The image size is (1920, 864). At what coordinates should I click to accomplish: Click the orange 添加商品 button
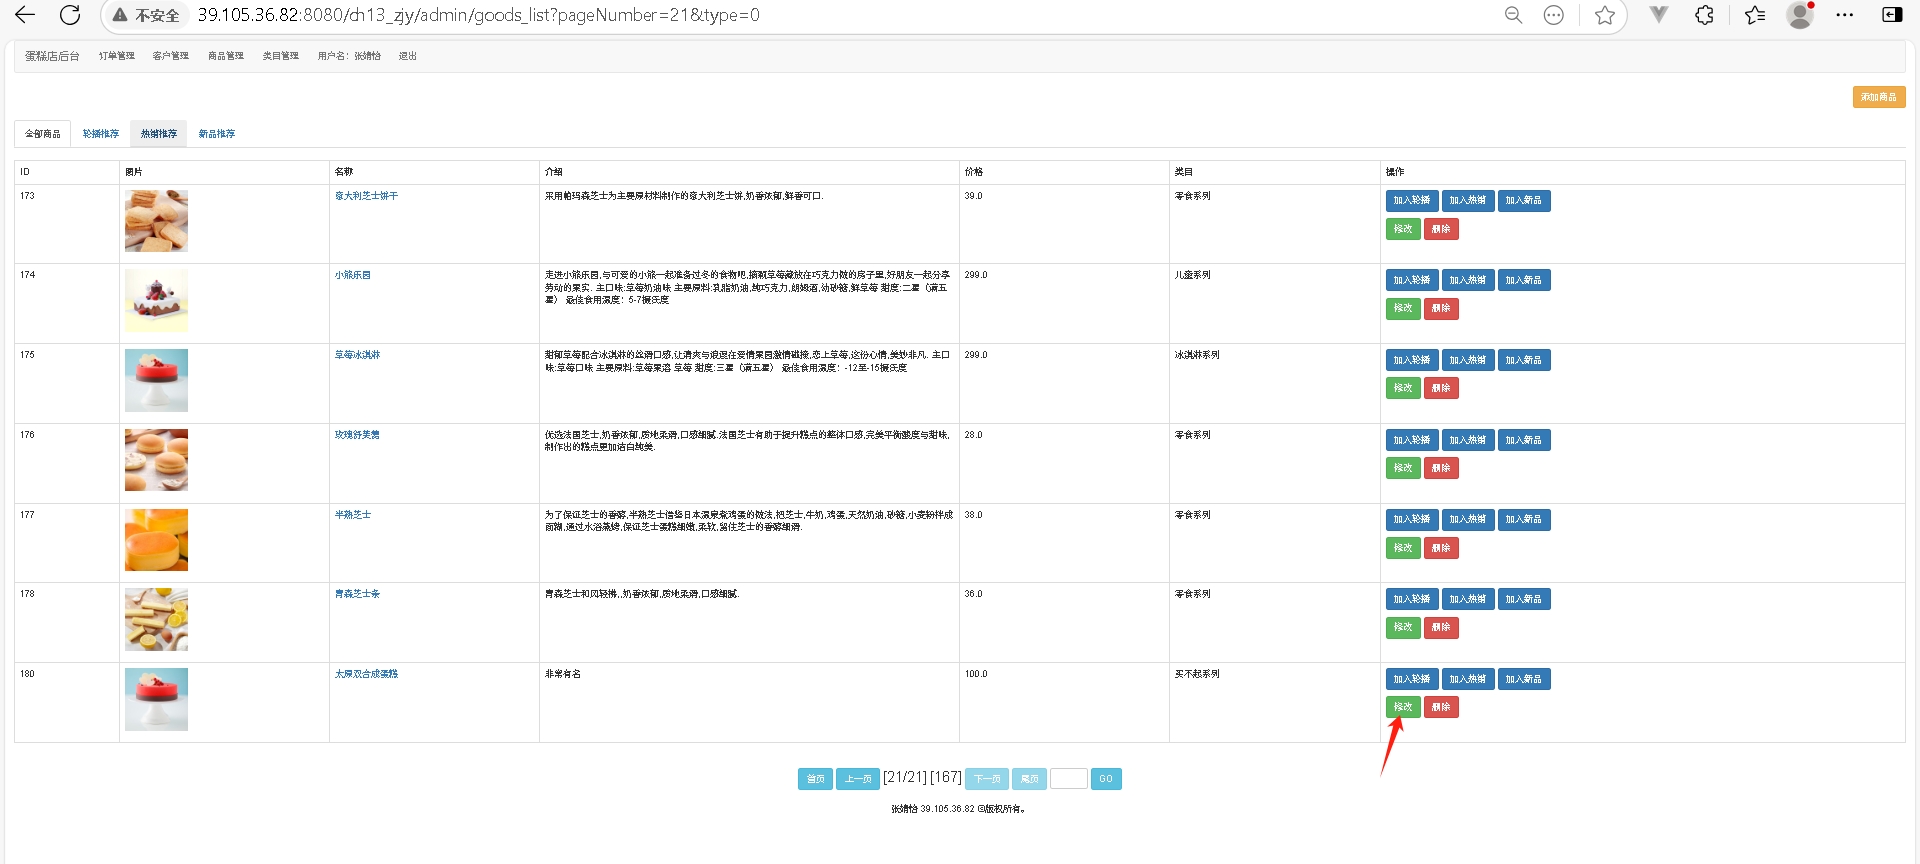click(1878, 97)
